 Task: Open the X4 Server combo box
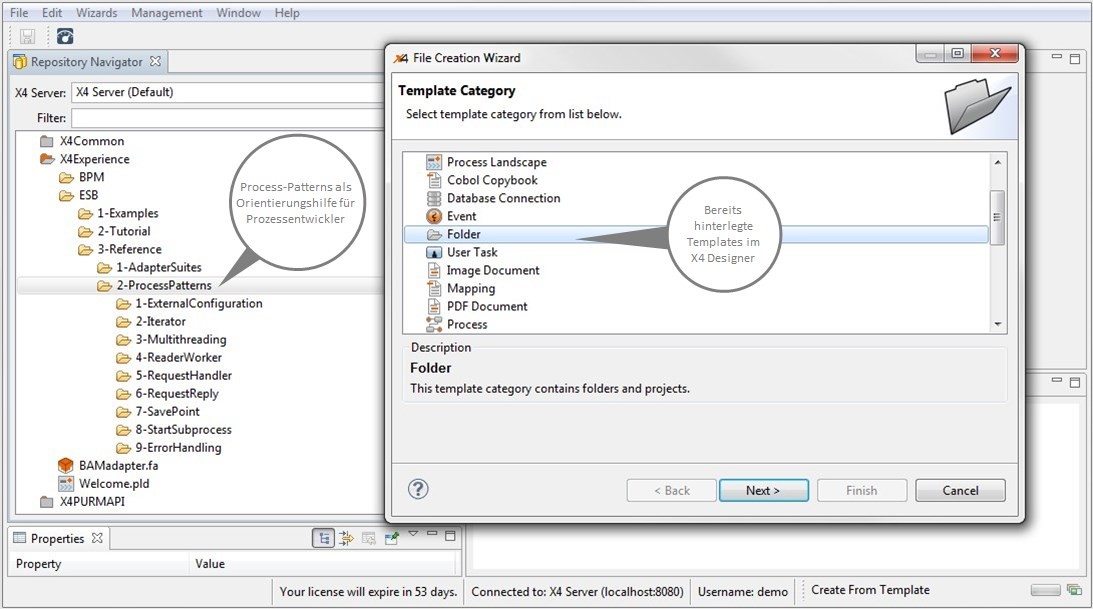228,92
